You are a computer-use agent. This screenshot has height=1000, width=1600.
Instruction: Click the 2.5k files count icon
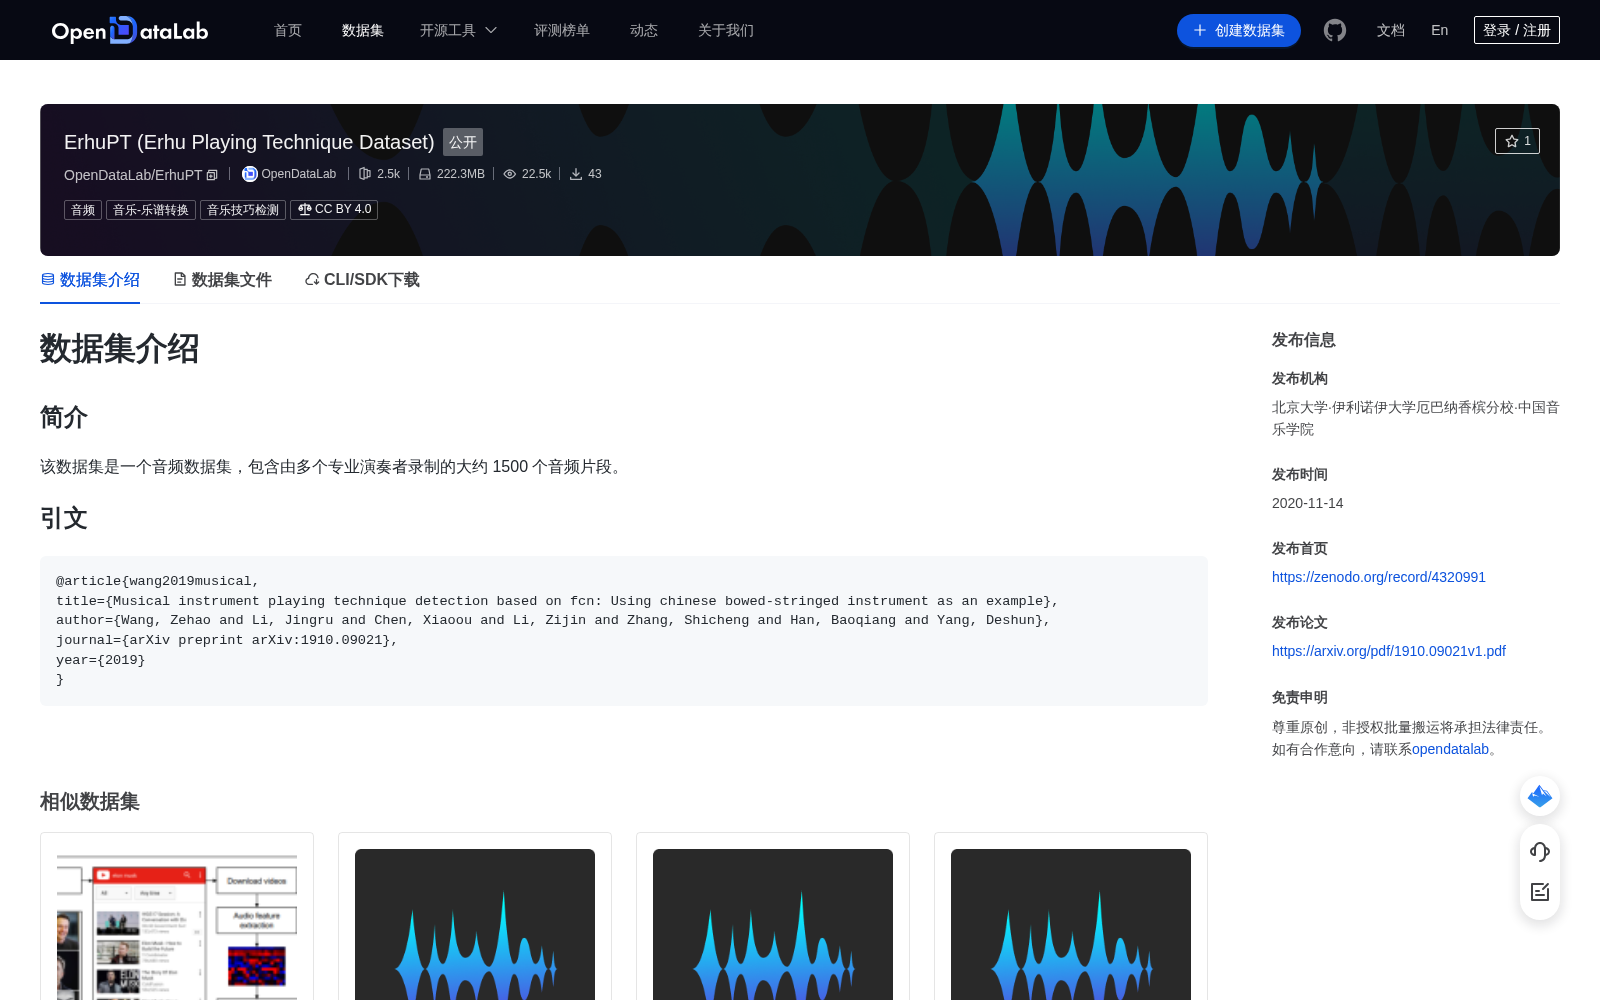(x=365, y=174)
